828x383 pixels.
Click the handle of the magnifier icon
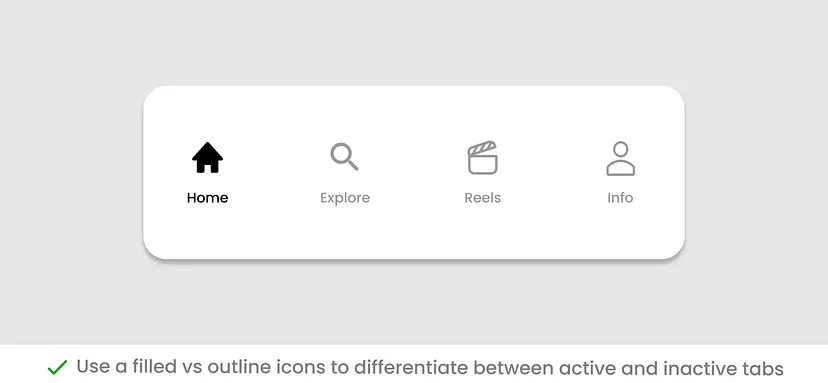click(353, 165)
